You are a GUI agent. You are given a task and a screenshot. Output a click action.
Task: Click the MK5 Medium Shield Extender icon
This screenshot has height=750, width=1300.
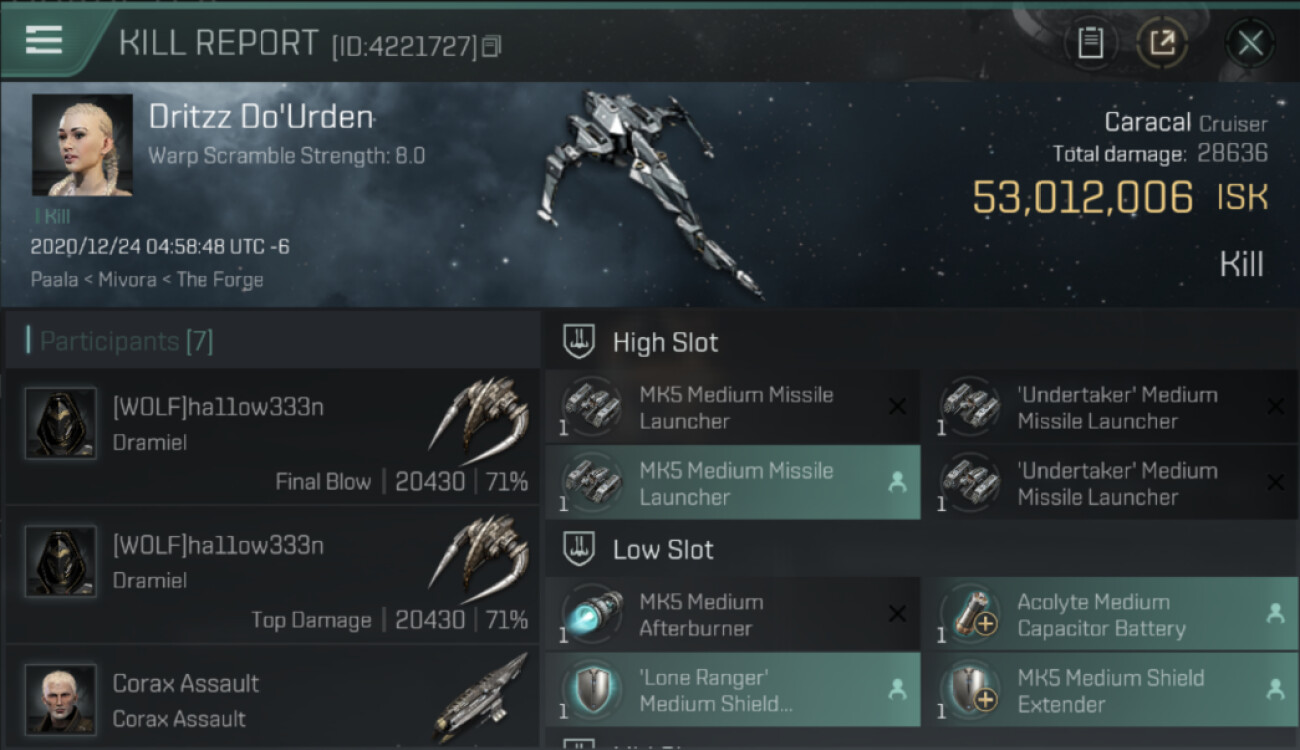point(970,690)
